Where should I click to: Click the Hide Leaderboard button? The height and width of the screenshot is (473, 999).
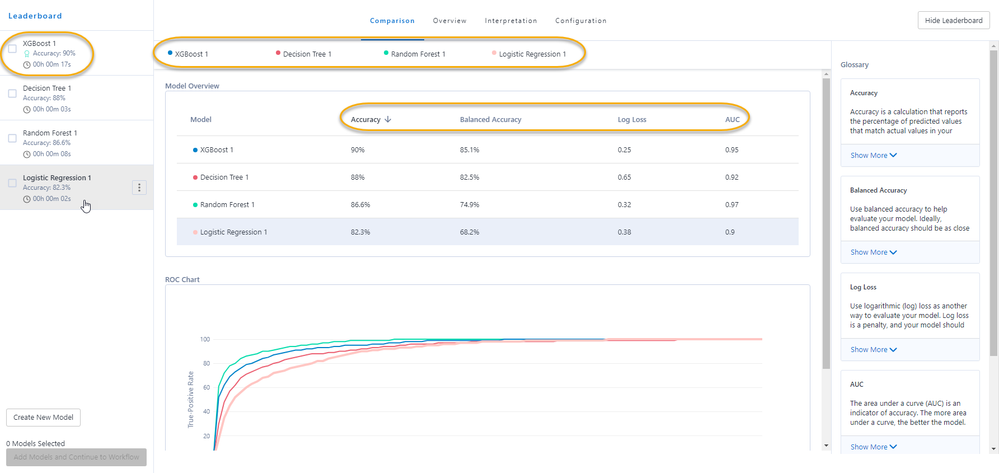pos(954,20)
